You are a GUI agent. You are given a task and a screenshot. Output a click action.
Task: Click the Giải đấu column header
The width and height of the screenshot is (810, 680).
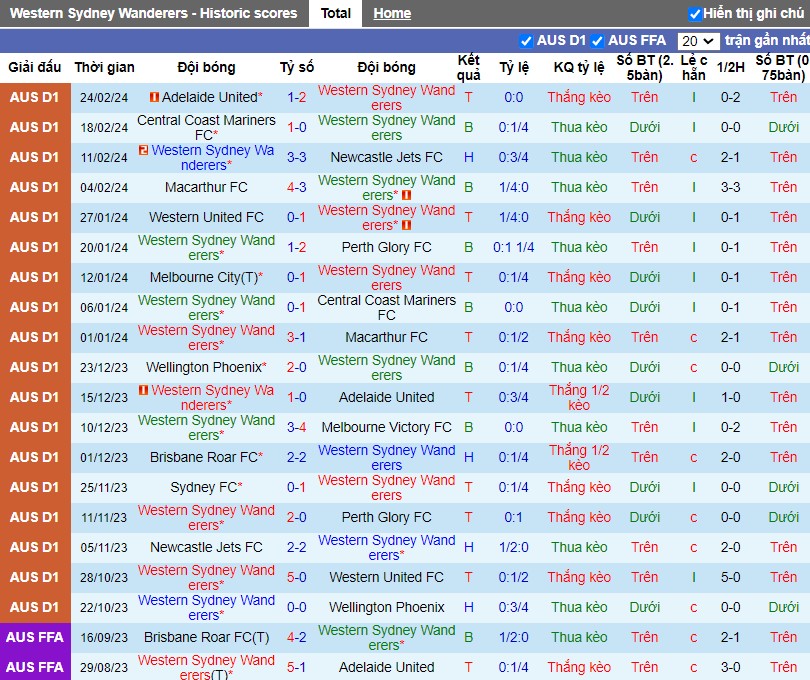(35, 67)
